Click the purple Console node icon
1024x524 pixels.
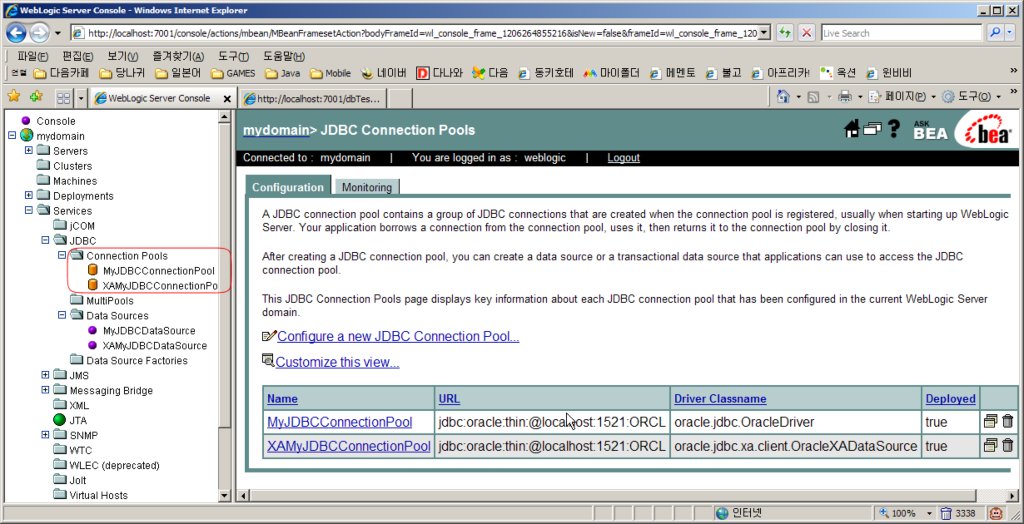point(26,121)
